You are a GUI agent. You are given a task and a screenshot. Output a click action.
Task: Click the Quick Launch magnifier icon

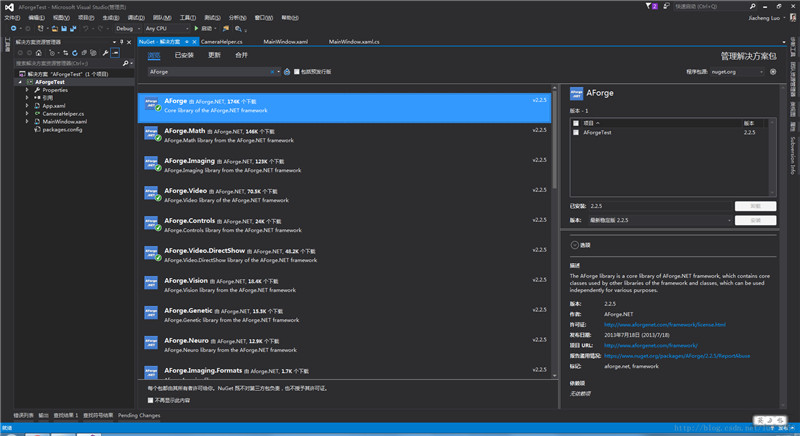point(753,6)
